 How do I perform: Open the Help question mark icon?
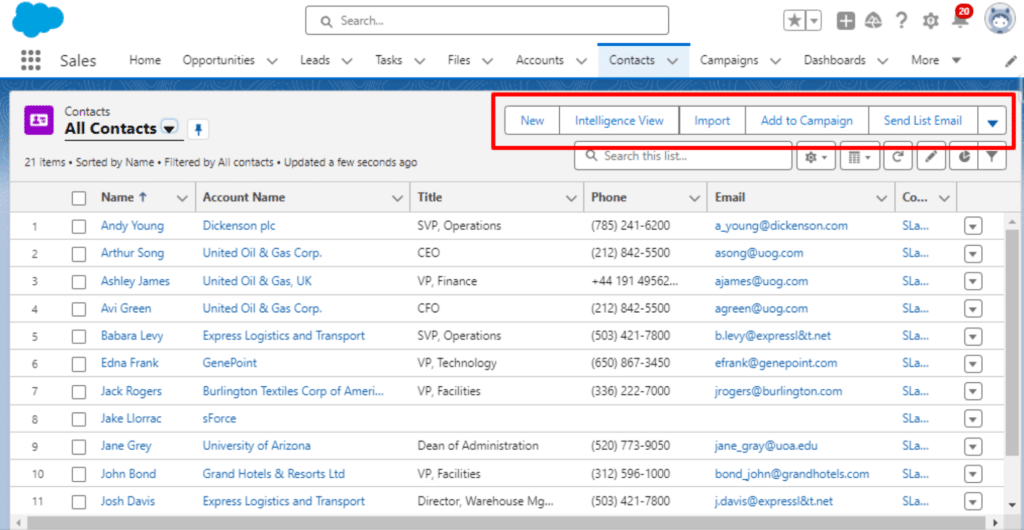[902, 21]
